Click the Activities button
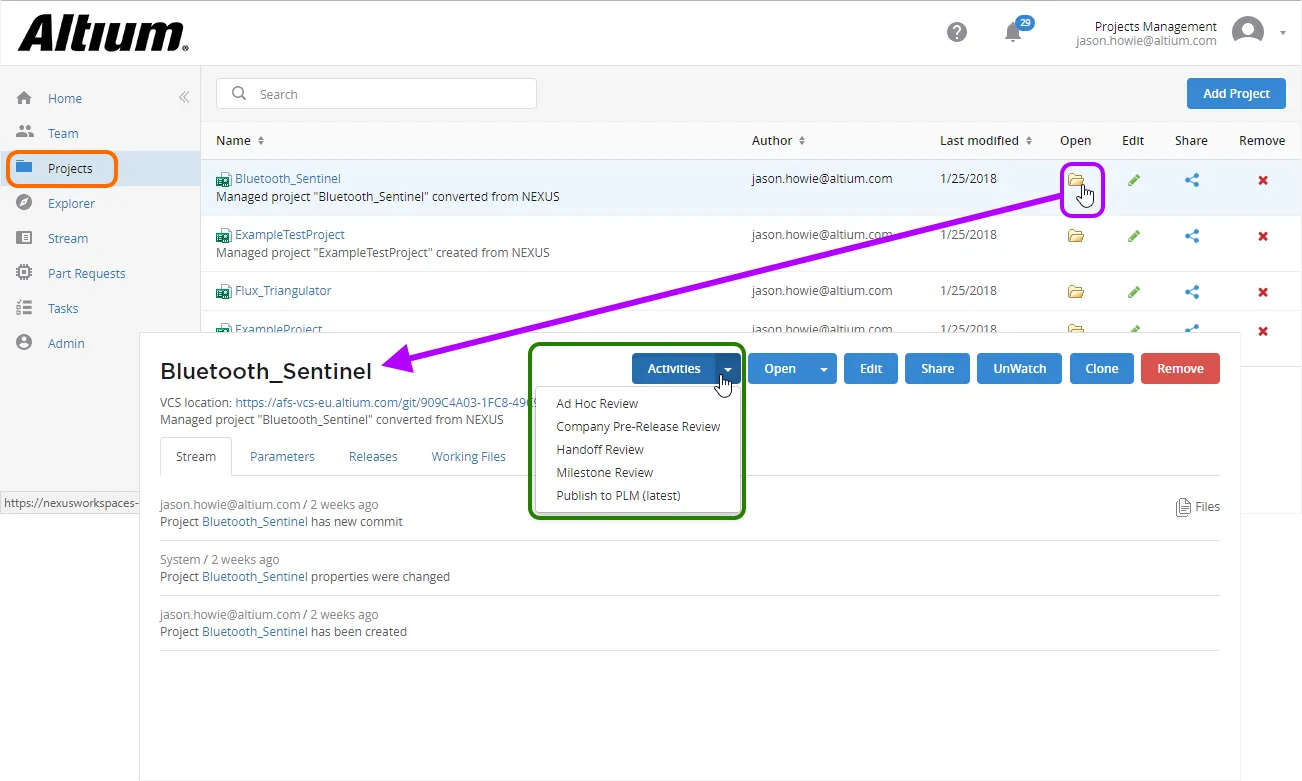Image resolution: width=1302 pixels, height=781 pixels. (x=673, y=368)
